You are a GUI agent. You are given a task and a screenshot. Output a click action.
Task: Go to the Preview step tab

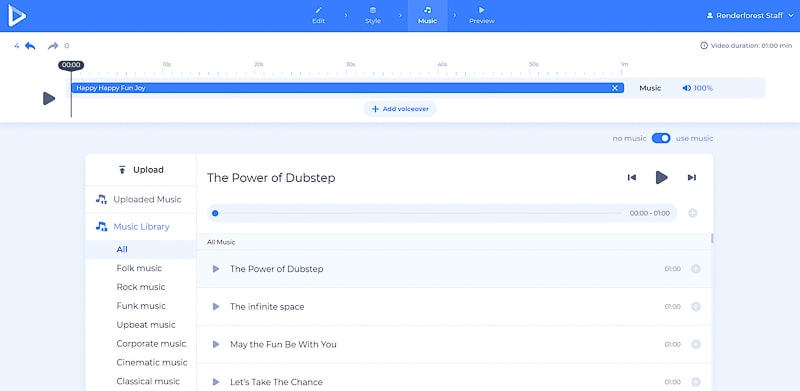tap(482, 16)
